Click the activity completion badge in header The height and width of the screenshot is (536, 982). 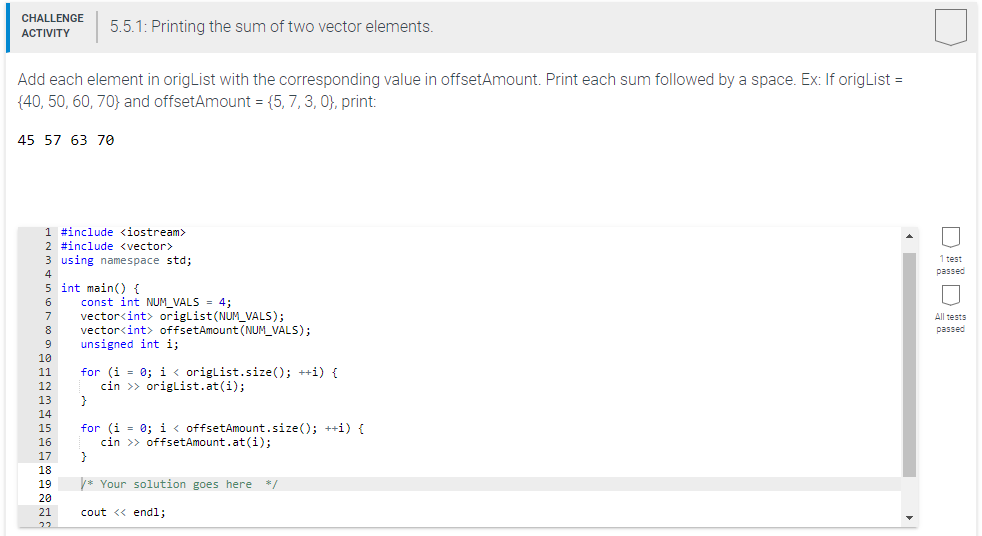pyautogui.click(x=950, y=27)
